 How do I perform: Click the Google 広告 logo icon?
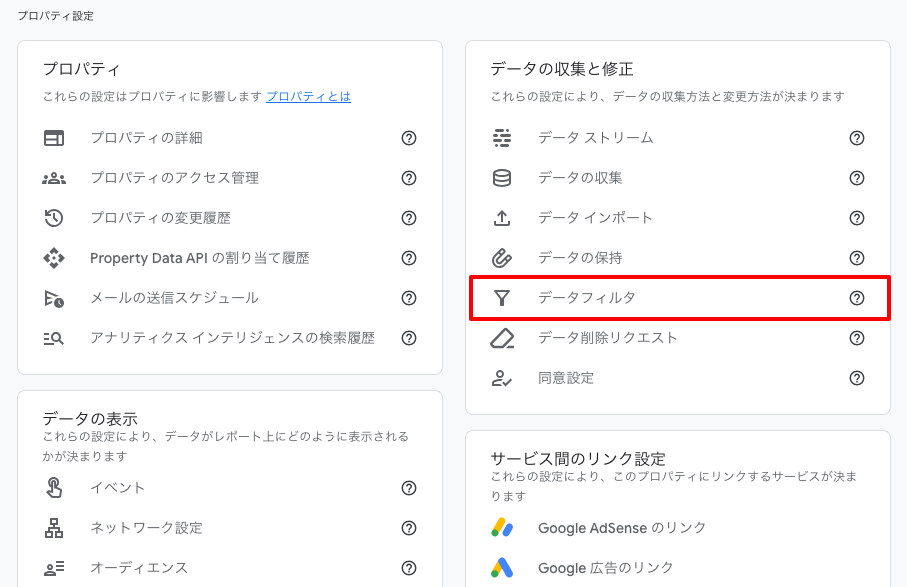tap(502, 568)
